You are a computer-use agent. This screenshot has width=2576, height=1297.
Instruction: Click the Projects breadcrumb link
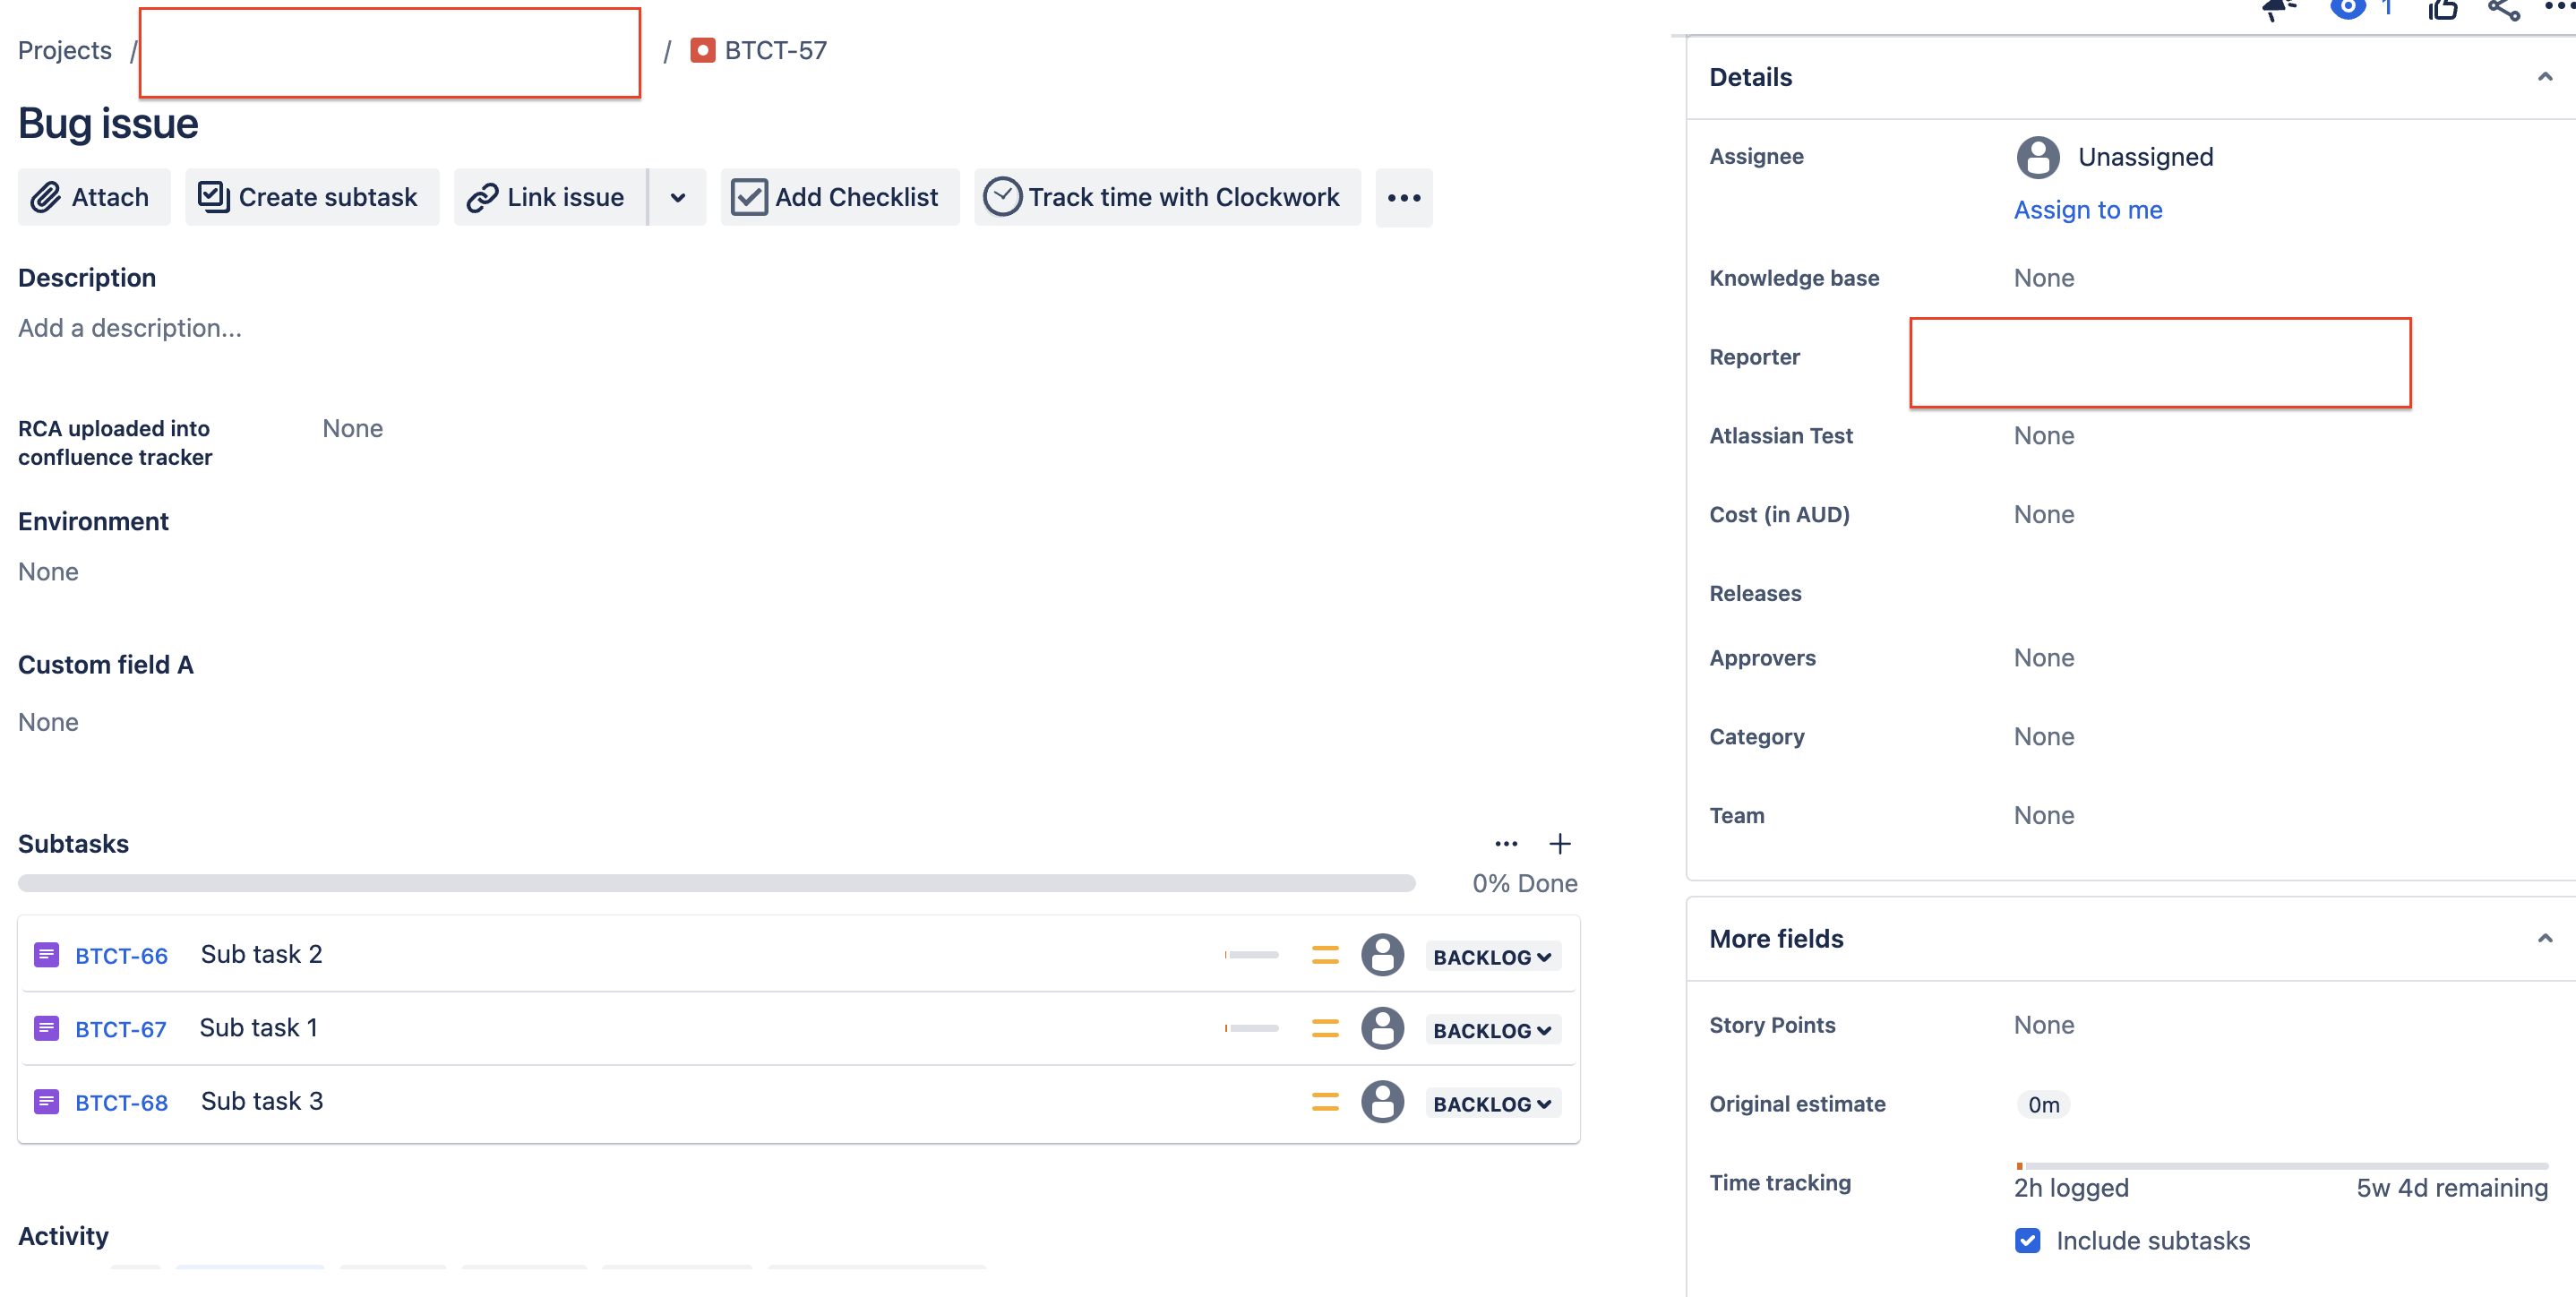tap(65, 50)
